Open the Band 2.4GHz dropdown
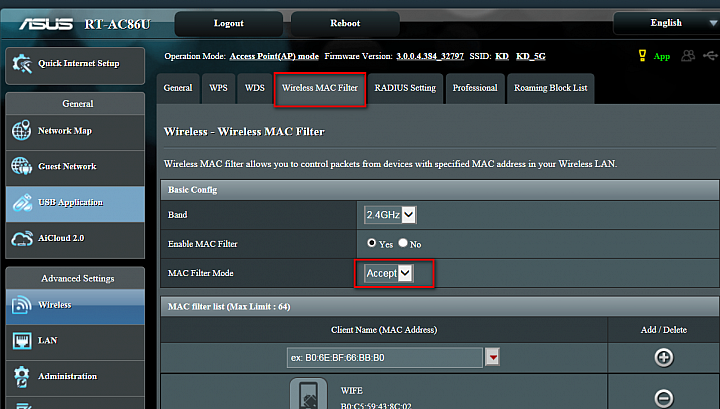The width and height of the screenshot is (720, 409). (390, 215)
